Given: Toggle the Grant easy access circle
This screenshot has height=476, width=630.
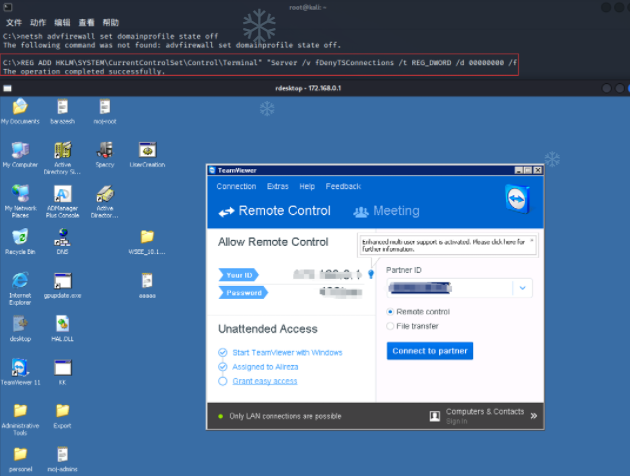Looking at the screenshot, I should pos(223,381).
